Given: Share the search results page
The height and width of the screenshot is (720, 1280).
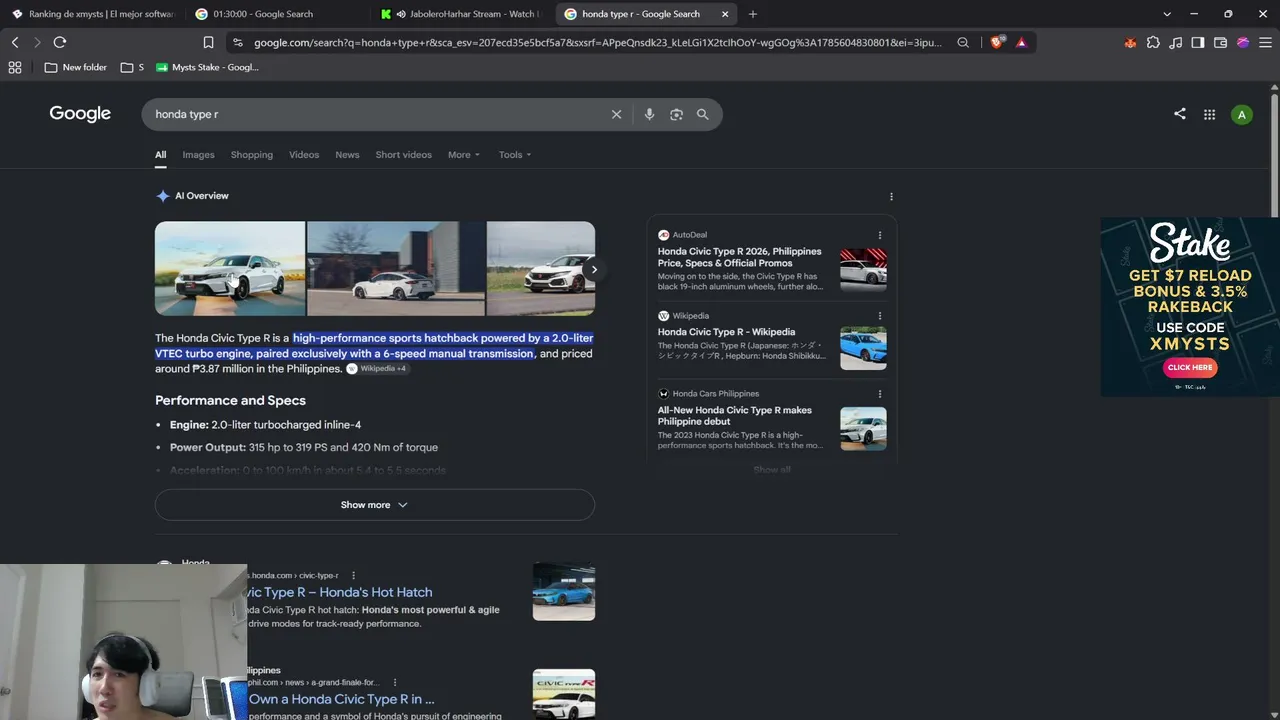Looking at the screenshot, I should coord(1180,114).
